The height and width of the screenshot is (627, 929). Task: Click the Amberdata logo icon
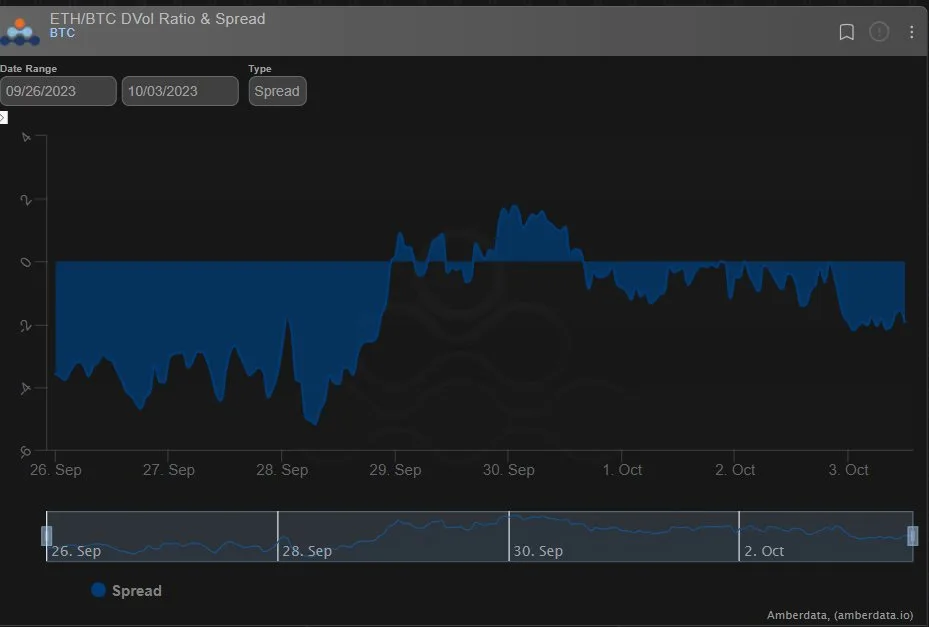tap(20, 32)
